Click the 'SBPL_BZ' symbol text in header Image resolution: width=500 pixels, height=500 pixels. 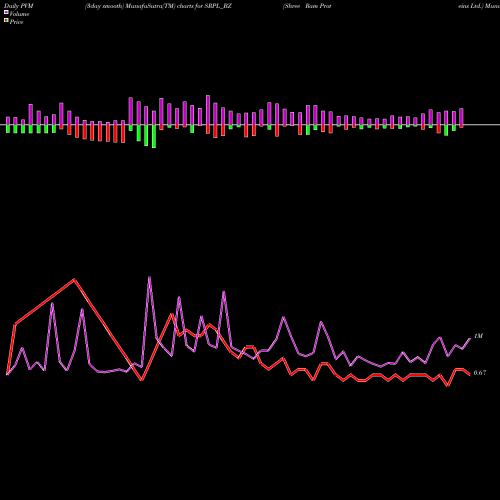pos(218,6)
